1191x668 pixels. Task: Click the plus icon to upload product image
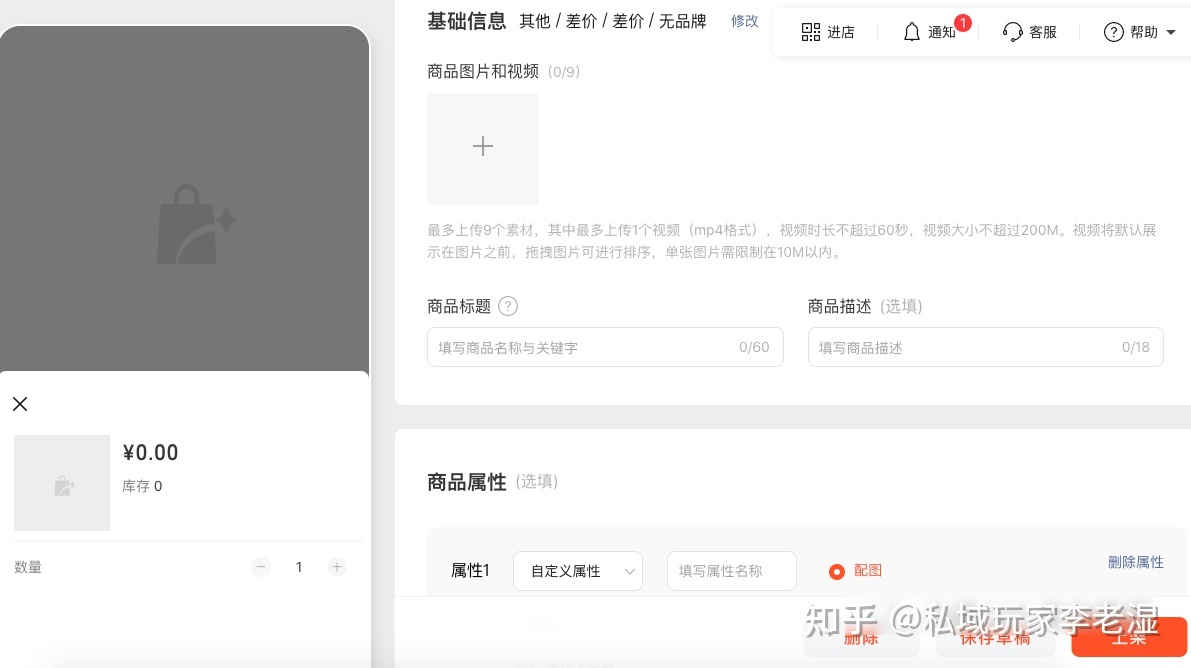(483, 148)
